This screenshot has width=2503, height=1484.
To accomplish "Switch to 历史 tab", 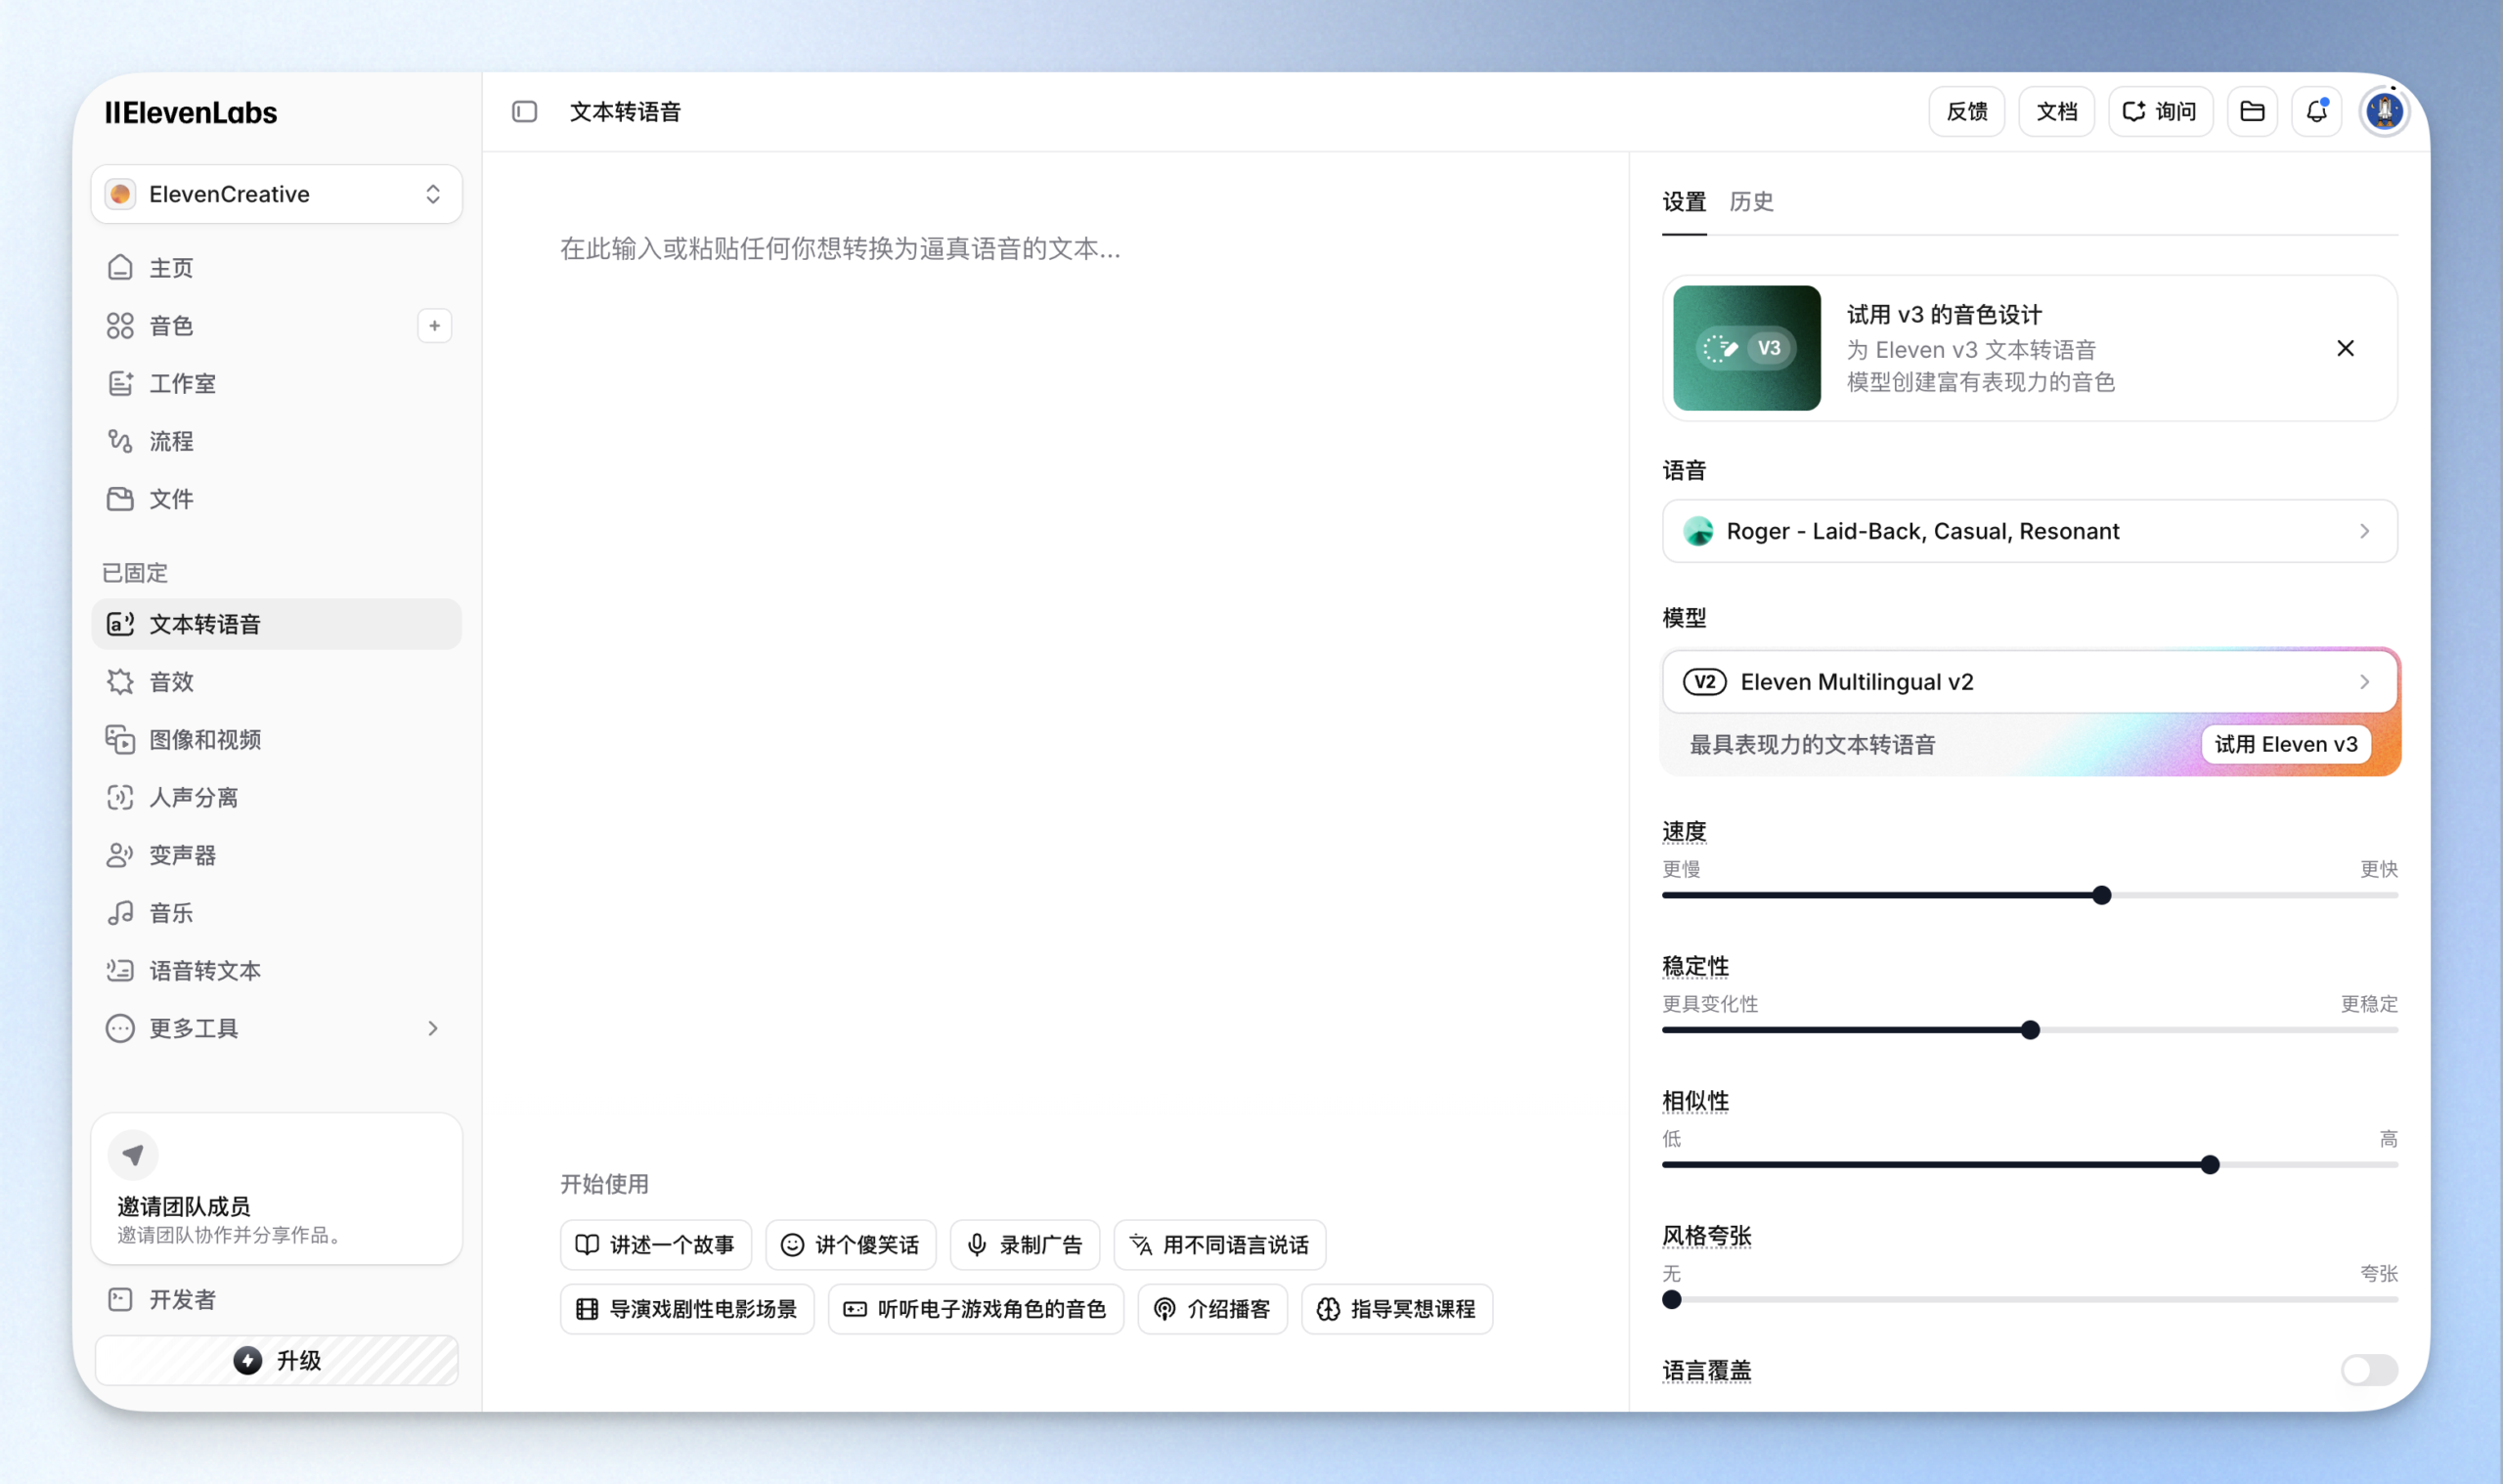I will [x=1751, y=202].
